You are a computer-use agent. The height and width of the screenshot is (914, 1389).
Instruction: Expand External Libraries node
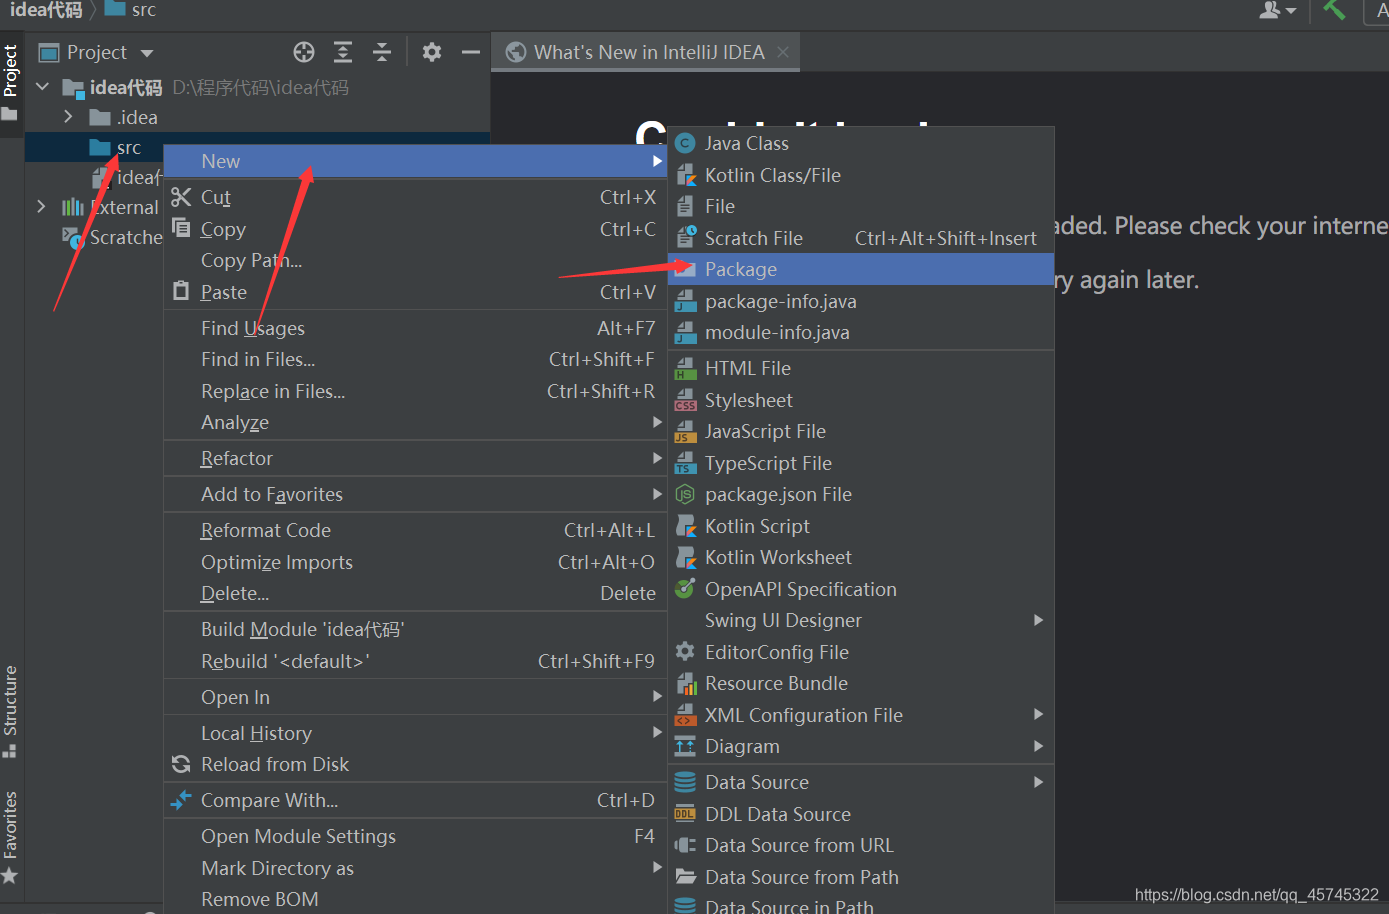click(41, 207)
